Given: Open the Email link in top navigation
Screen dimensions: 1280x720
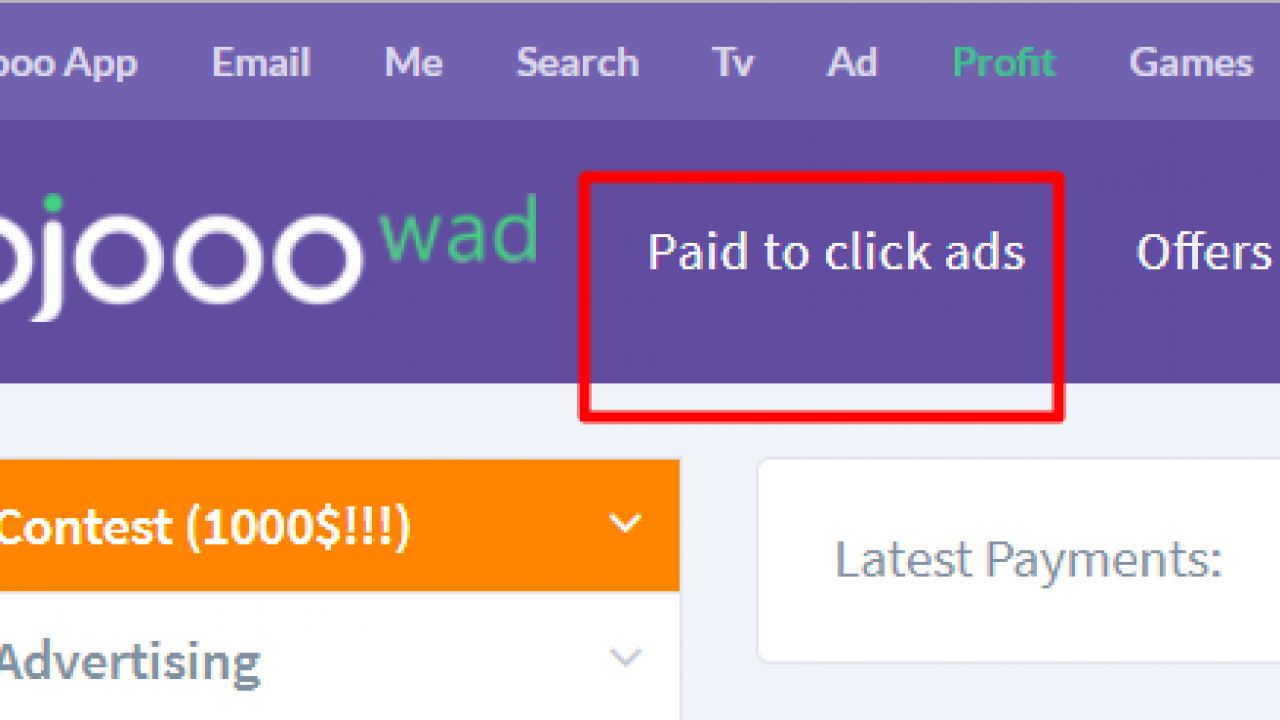Looking at the screenshot, I should tap(261, 63).
